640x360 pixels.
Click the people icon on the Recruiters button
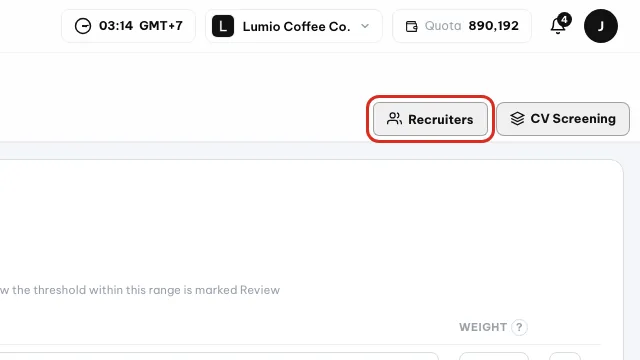[394, 119]
